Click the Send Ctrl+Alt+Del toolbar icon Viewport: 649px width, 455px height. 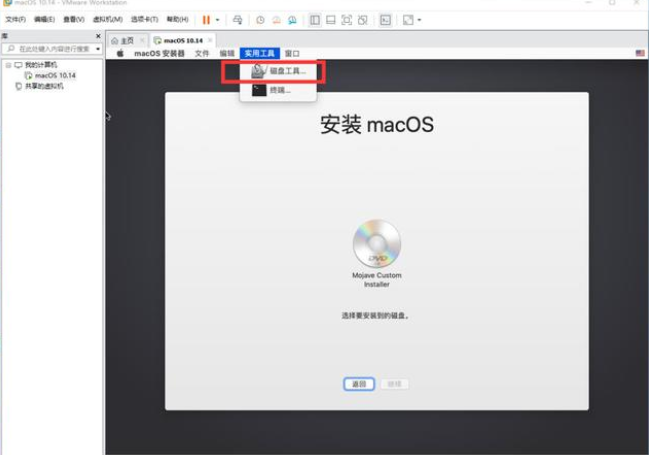[x=238, y=20]
